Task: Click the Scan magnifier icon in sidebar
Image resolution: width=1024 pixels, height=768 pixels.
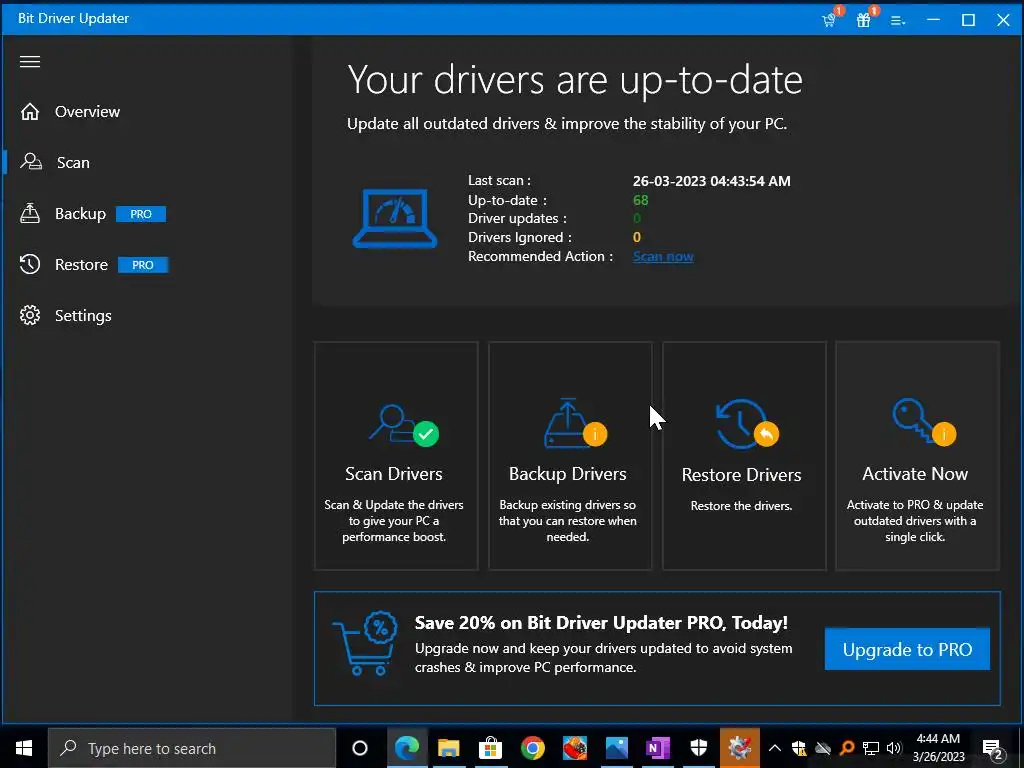Action: (x=31, y=162)
